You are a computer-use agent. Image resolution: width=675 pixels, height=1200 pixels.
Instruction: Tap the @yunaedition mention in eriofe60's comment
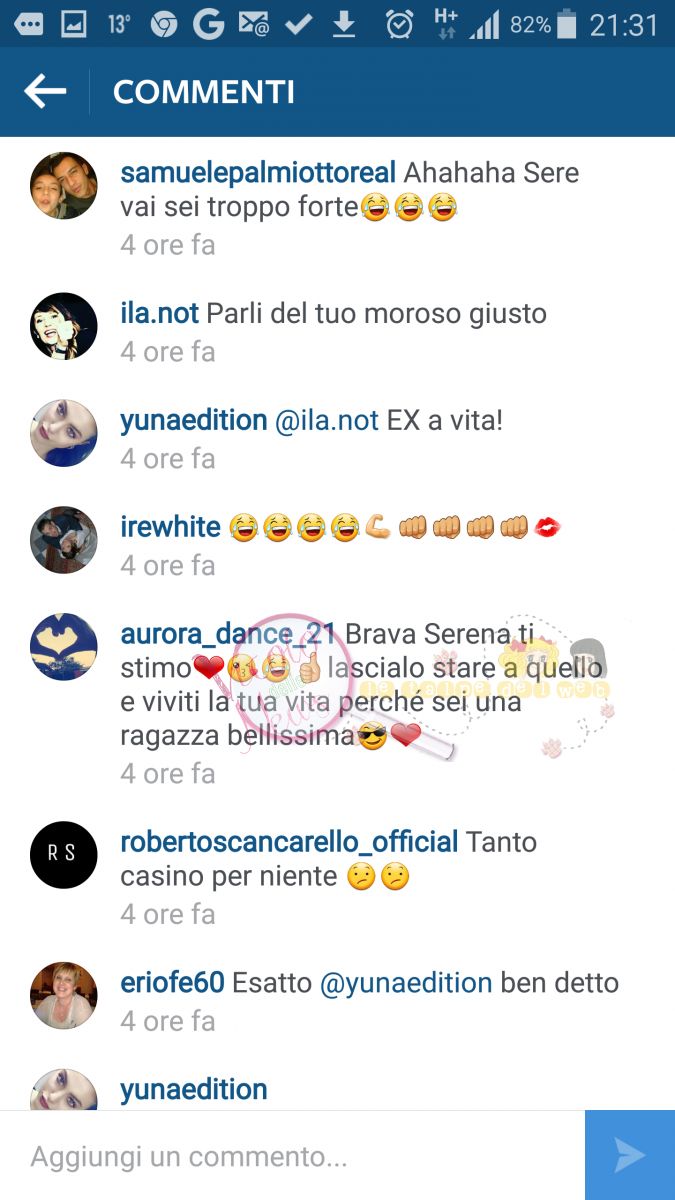tap(406, 983)
